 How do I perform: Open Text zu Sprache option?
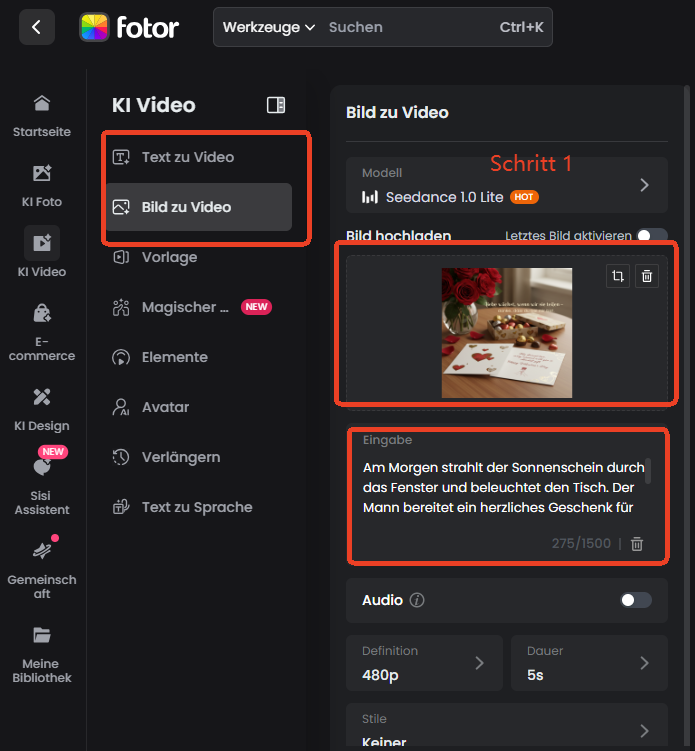[x=196, y=507]
